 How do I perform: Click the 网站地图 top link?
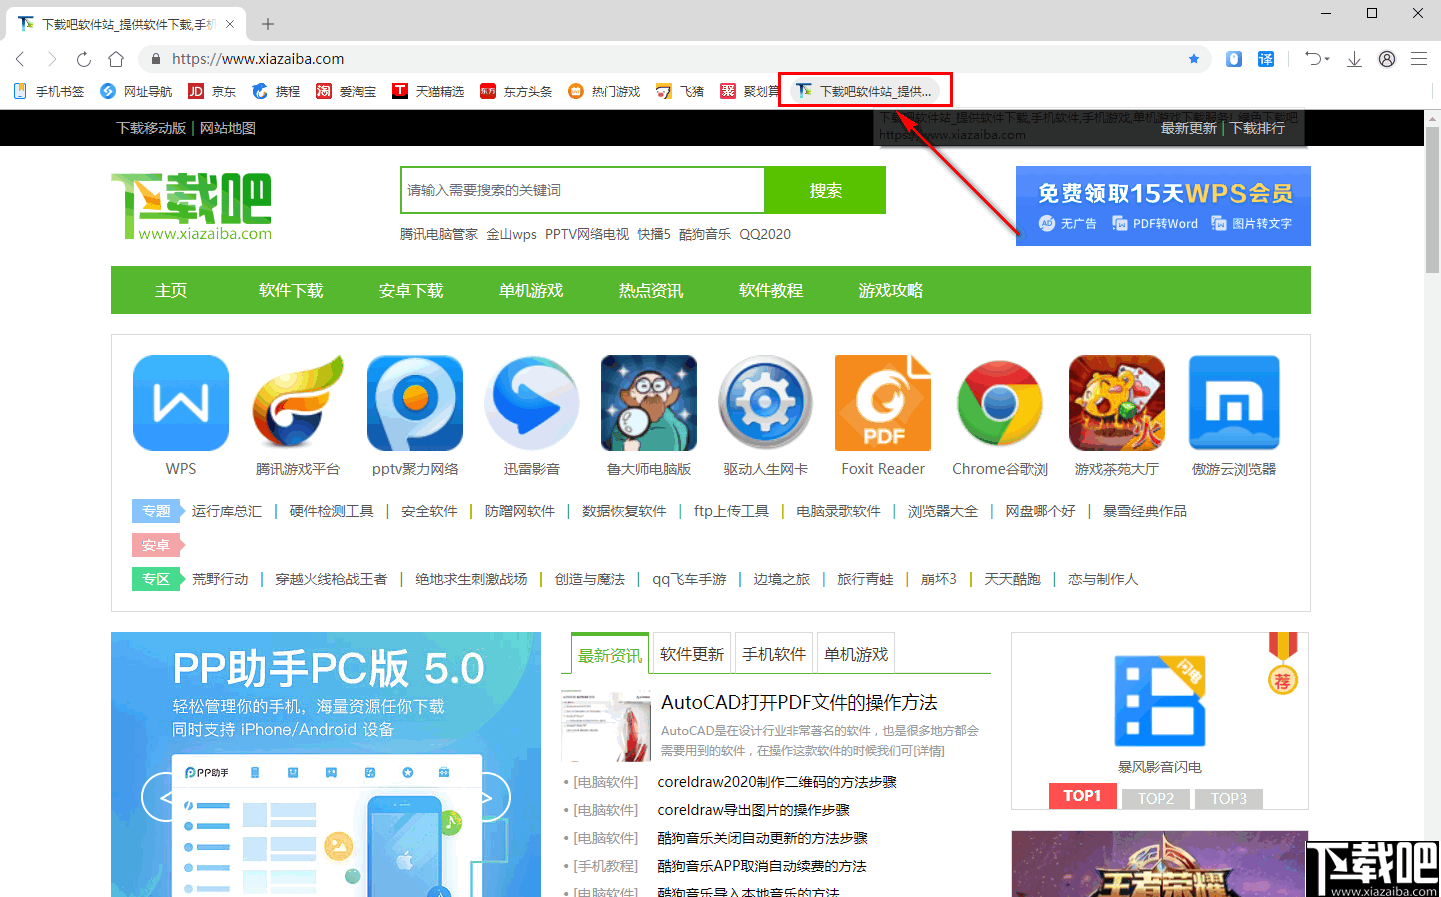click(228, 128)
